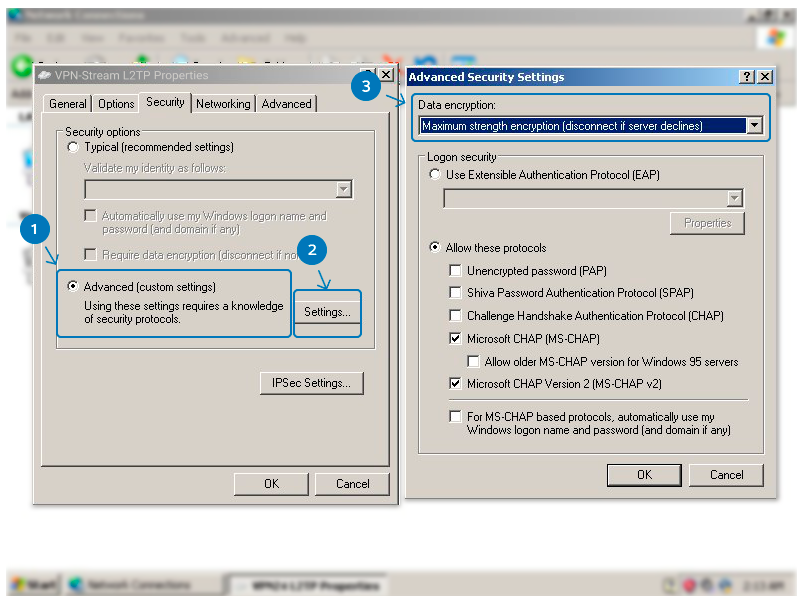Click OK in VPN-Stream L2TP Properties
Viewport: 803px width, 606px height.
pos(271,484)
